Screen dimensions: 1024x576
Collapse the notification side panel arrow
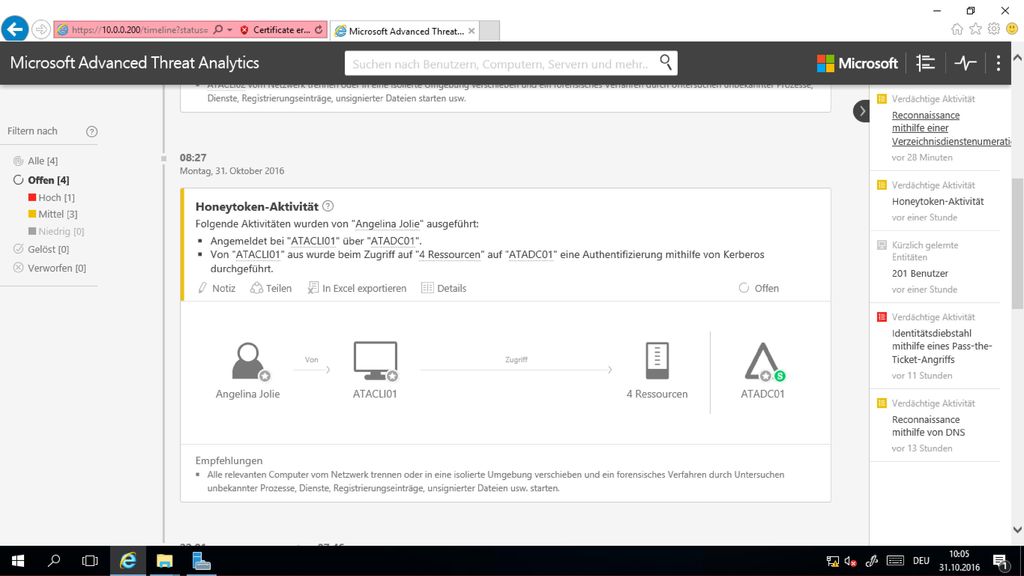point(861,111)
